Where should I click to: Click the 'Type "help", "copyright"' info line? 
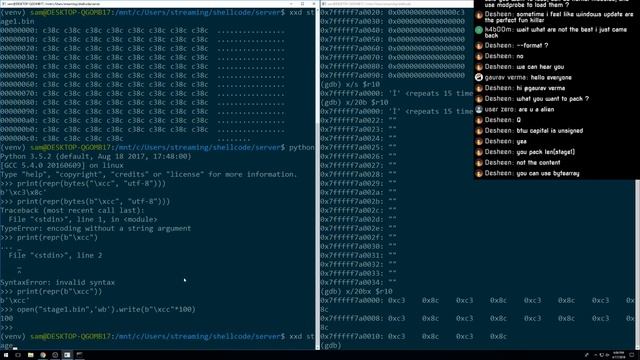click(x=149, y=174)
